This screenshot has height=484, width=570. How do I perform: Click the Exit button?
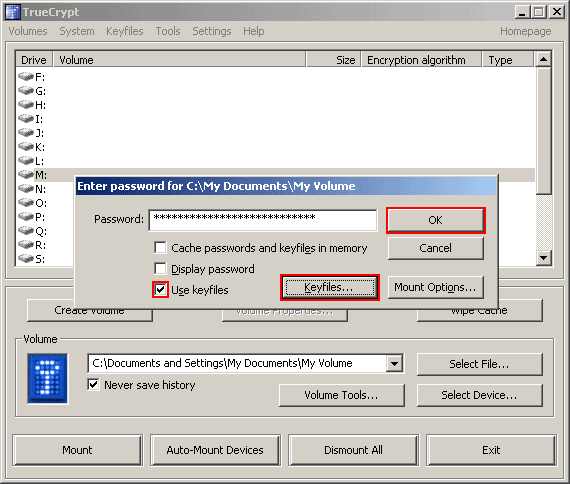point(491,450)
